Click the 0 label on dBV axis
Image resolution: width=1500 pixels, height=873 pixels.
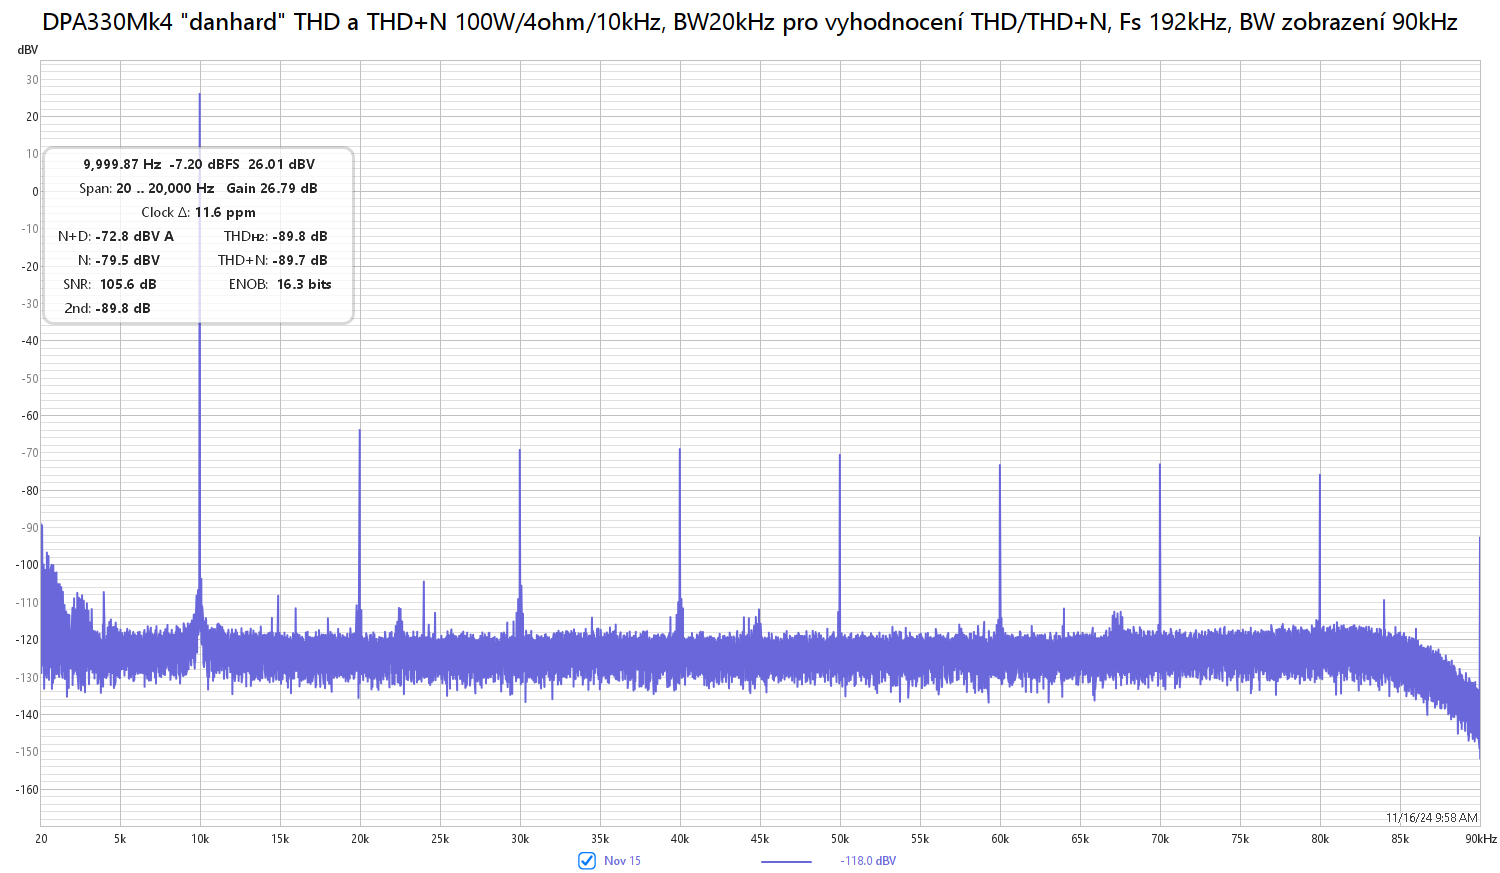point(35,192)
